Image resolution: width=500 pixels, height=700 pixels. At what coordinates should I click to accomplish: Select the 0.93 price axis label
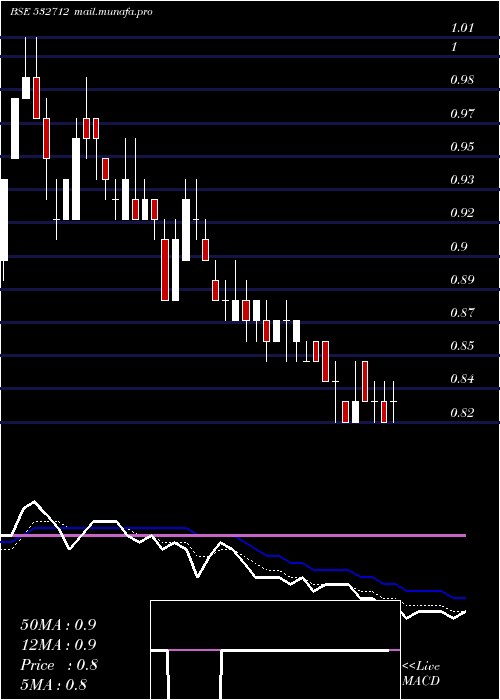(462, 179)
